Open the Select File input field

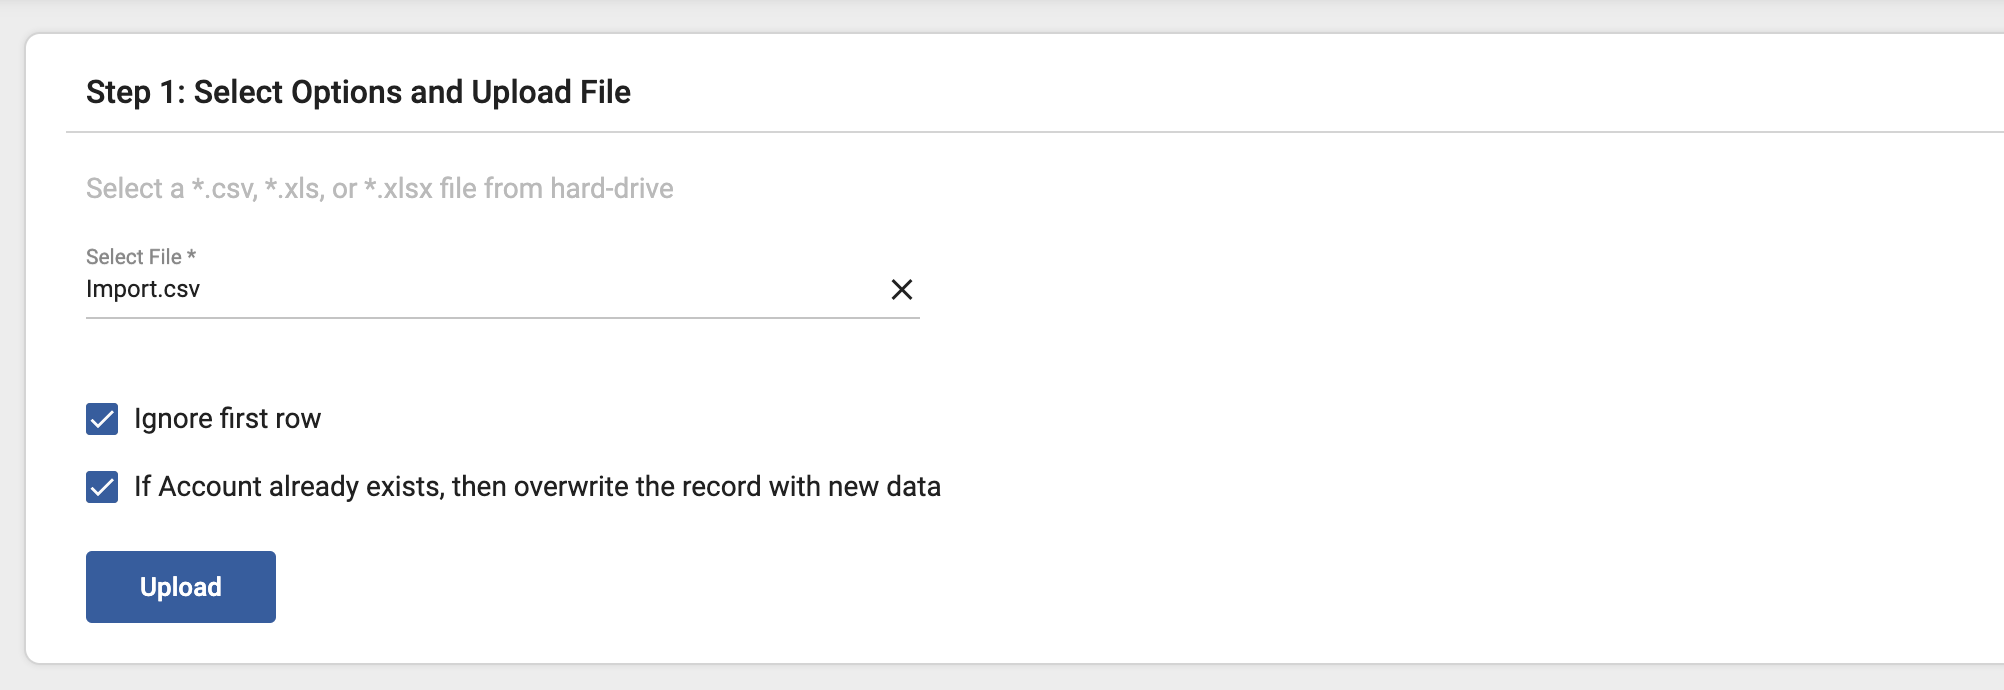pos(480,290)
